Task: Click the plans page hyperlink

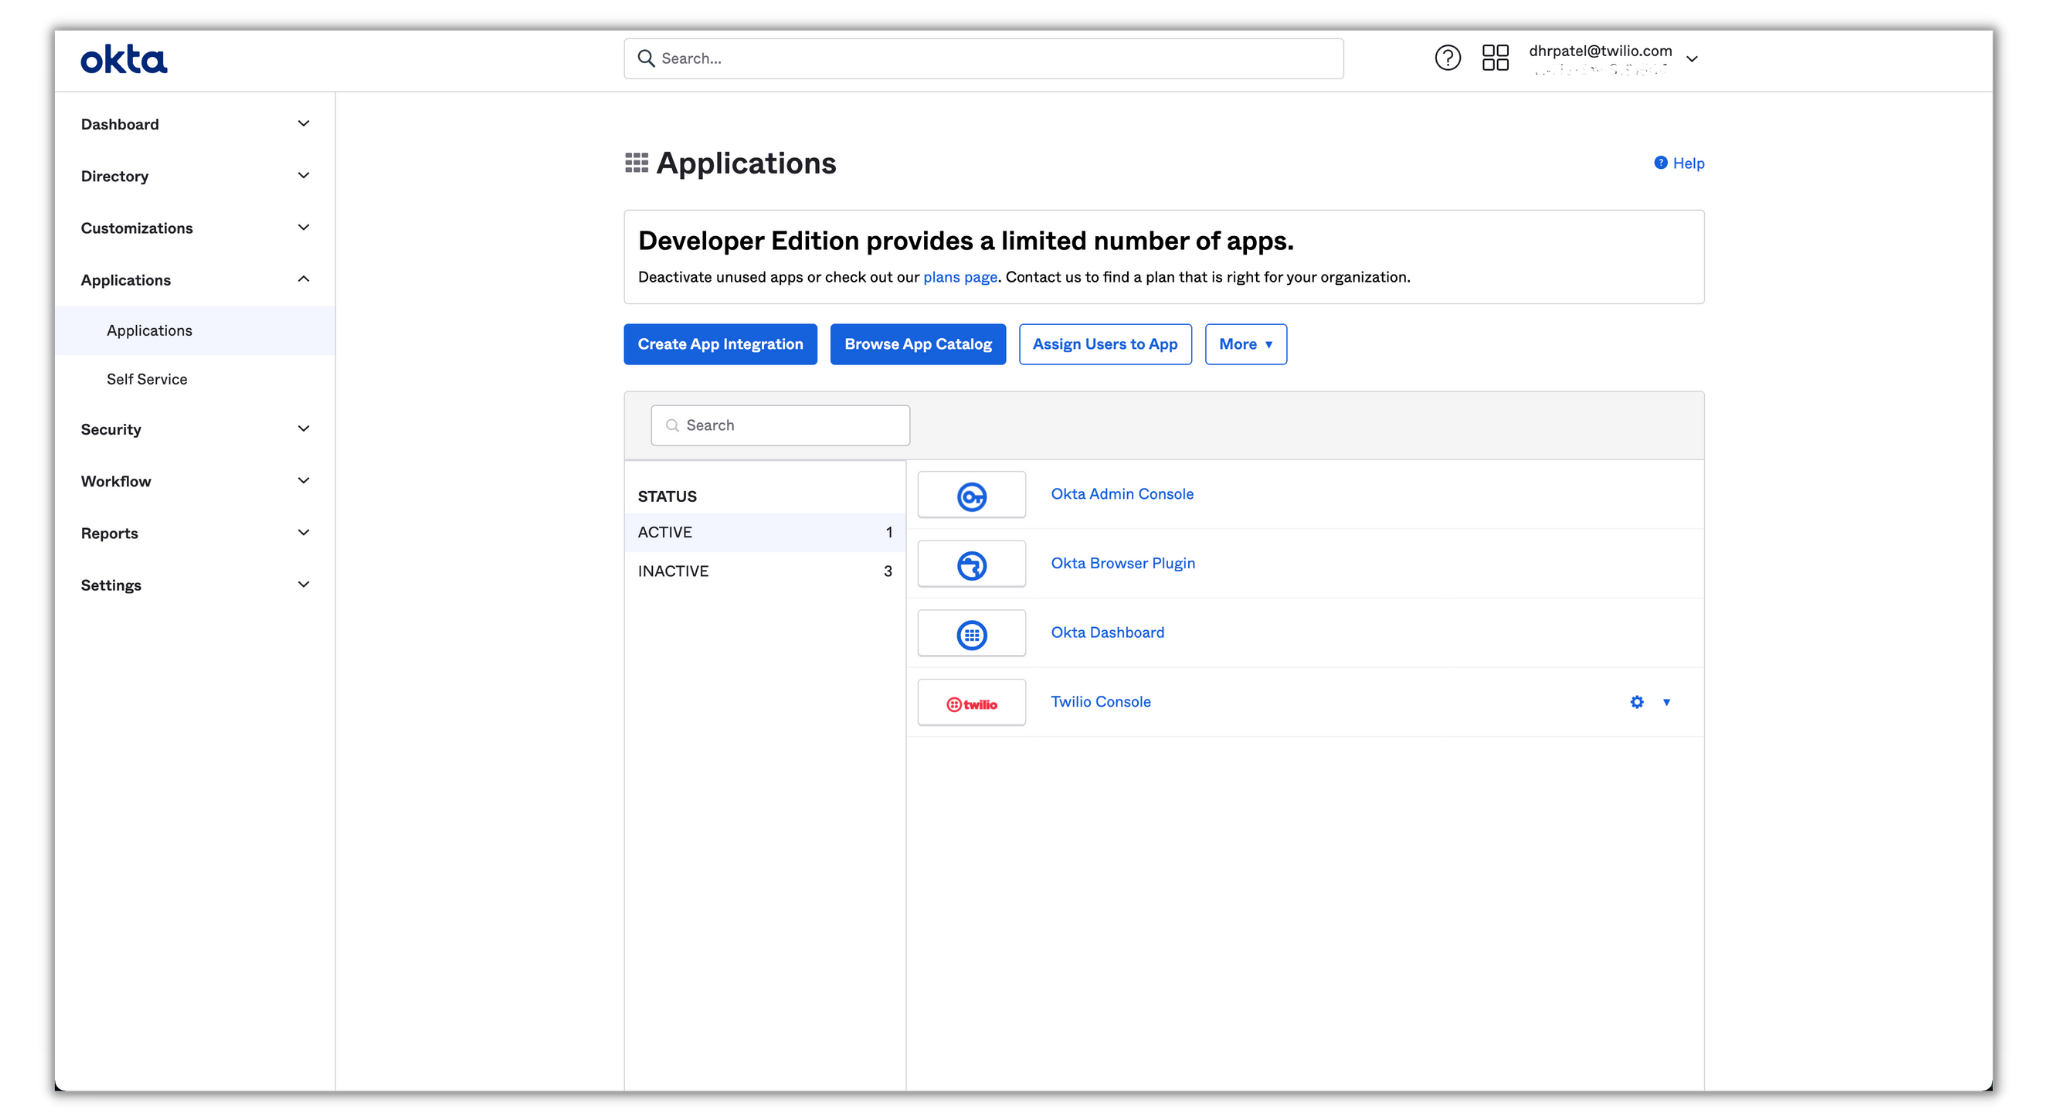Action: tap(961, 276)
